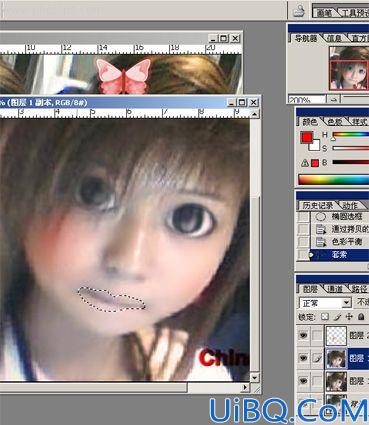Click the out-of-gamut warning triangle icon
The image size is (369, 425).
click(x=305, y=163)
